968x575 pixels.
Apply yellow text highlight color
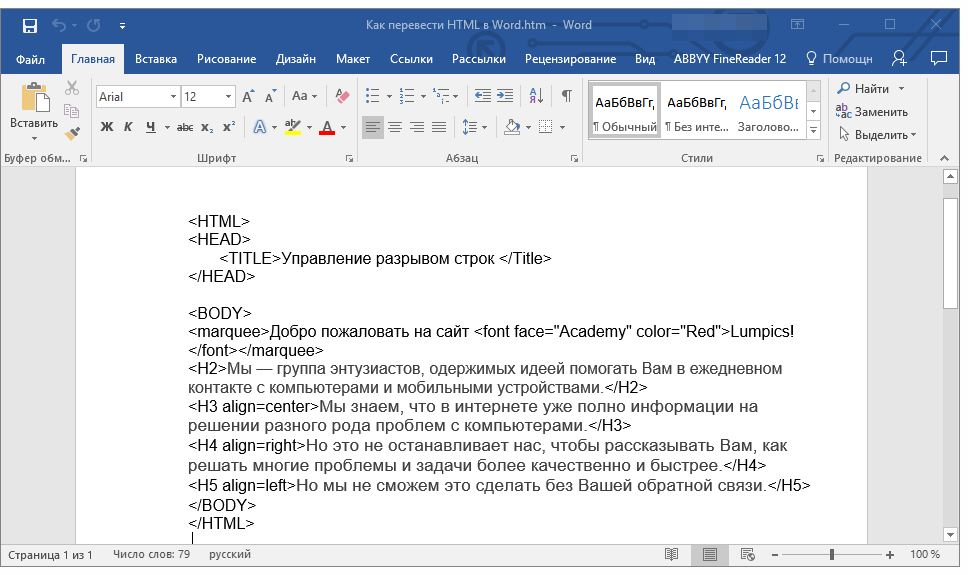pos(293,127)
